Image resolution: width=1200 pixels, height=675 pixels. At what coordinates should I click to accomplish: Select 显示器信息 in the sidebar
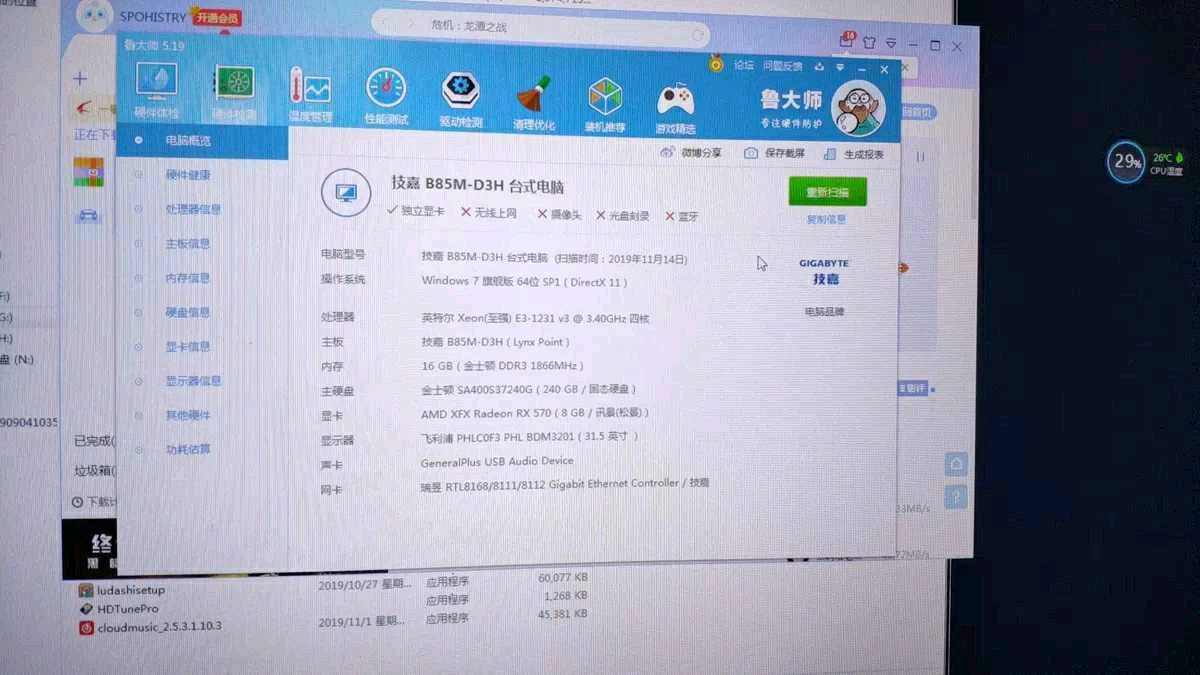193,381
